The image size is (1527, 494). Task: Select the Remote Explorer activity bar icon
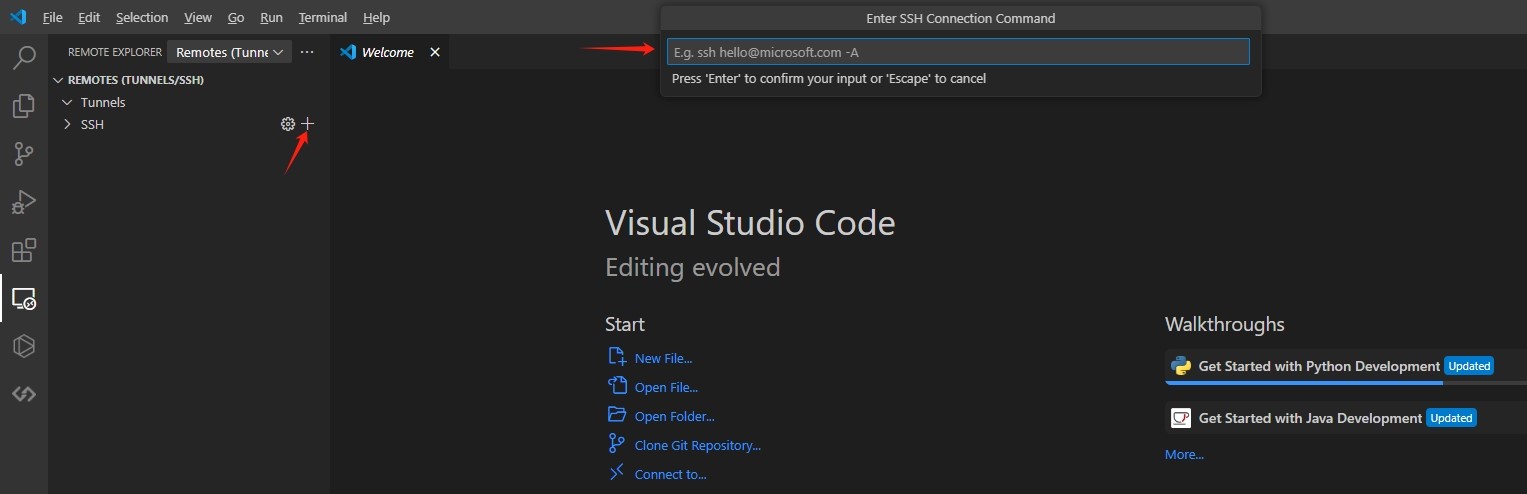point(24,298)
